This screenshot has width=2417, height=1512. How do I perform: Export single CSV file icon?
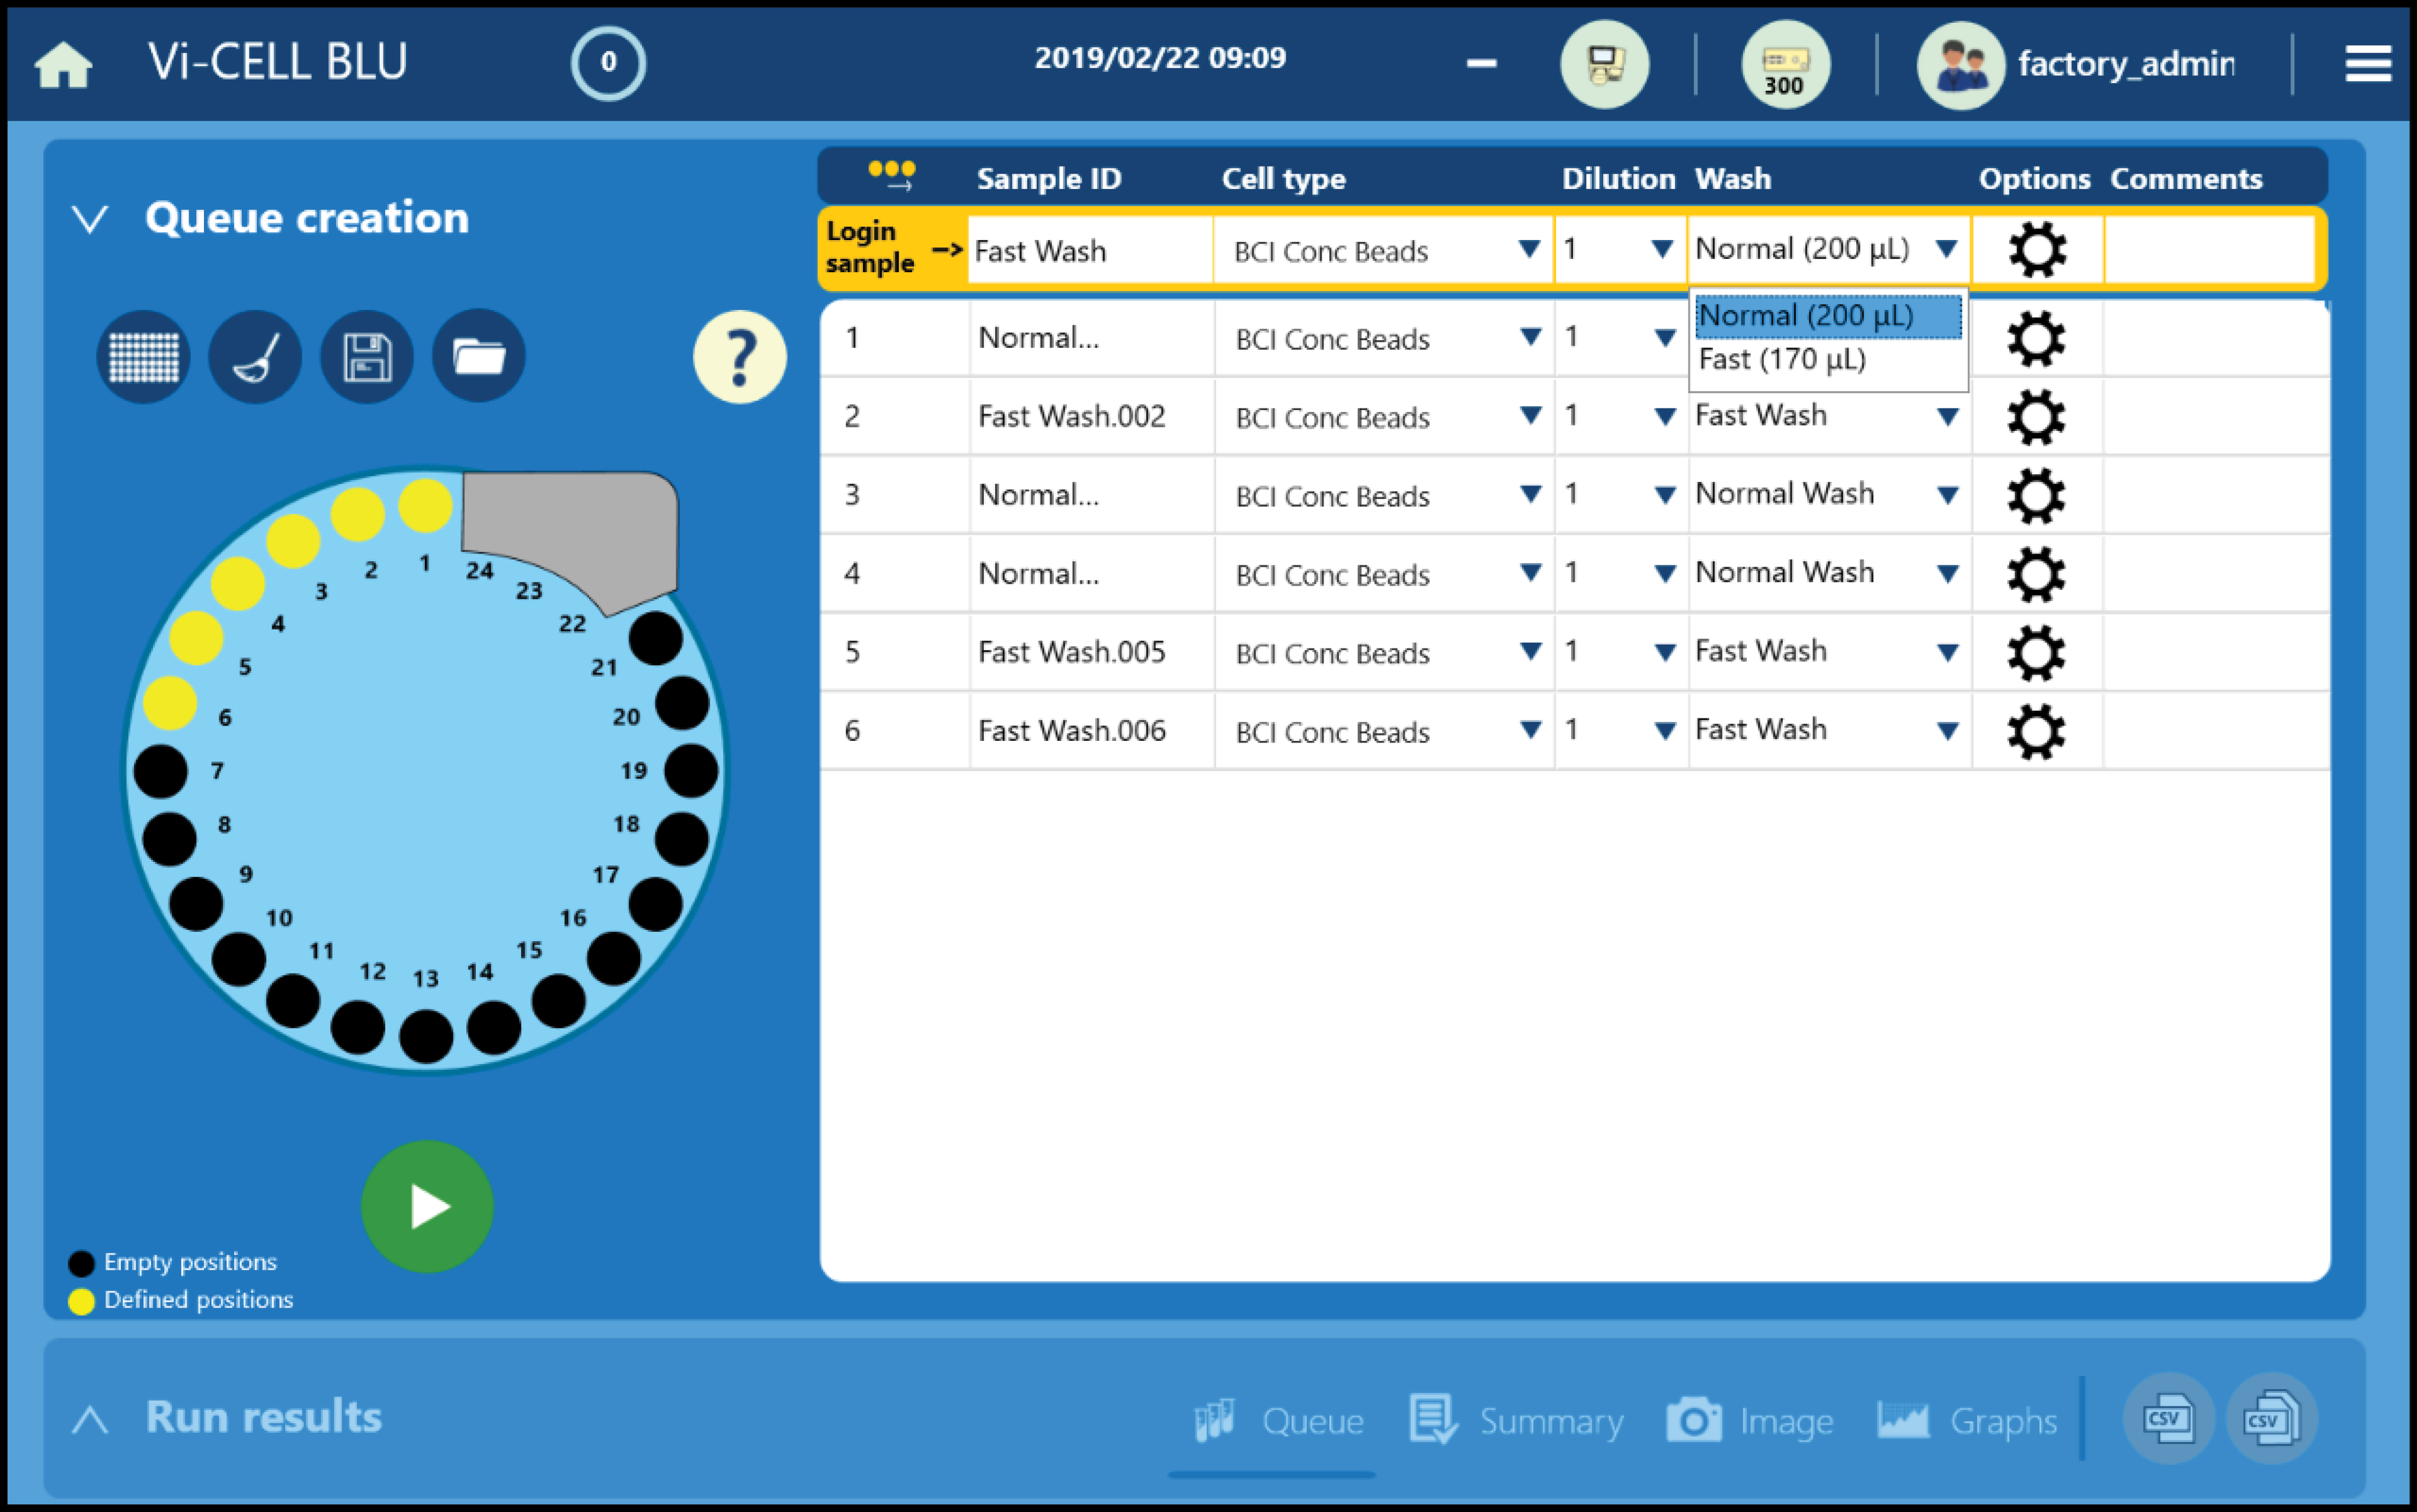coord(2168,1419)
